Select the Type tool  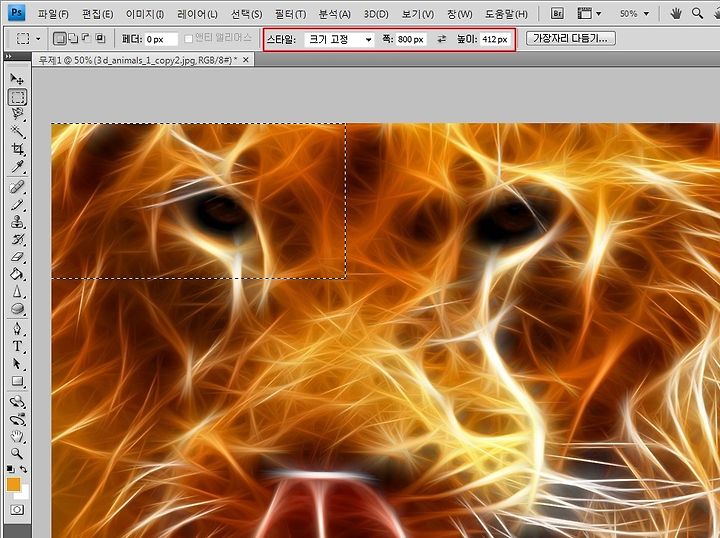17,346
